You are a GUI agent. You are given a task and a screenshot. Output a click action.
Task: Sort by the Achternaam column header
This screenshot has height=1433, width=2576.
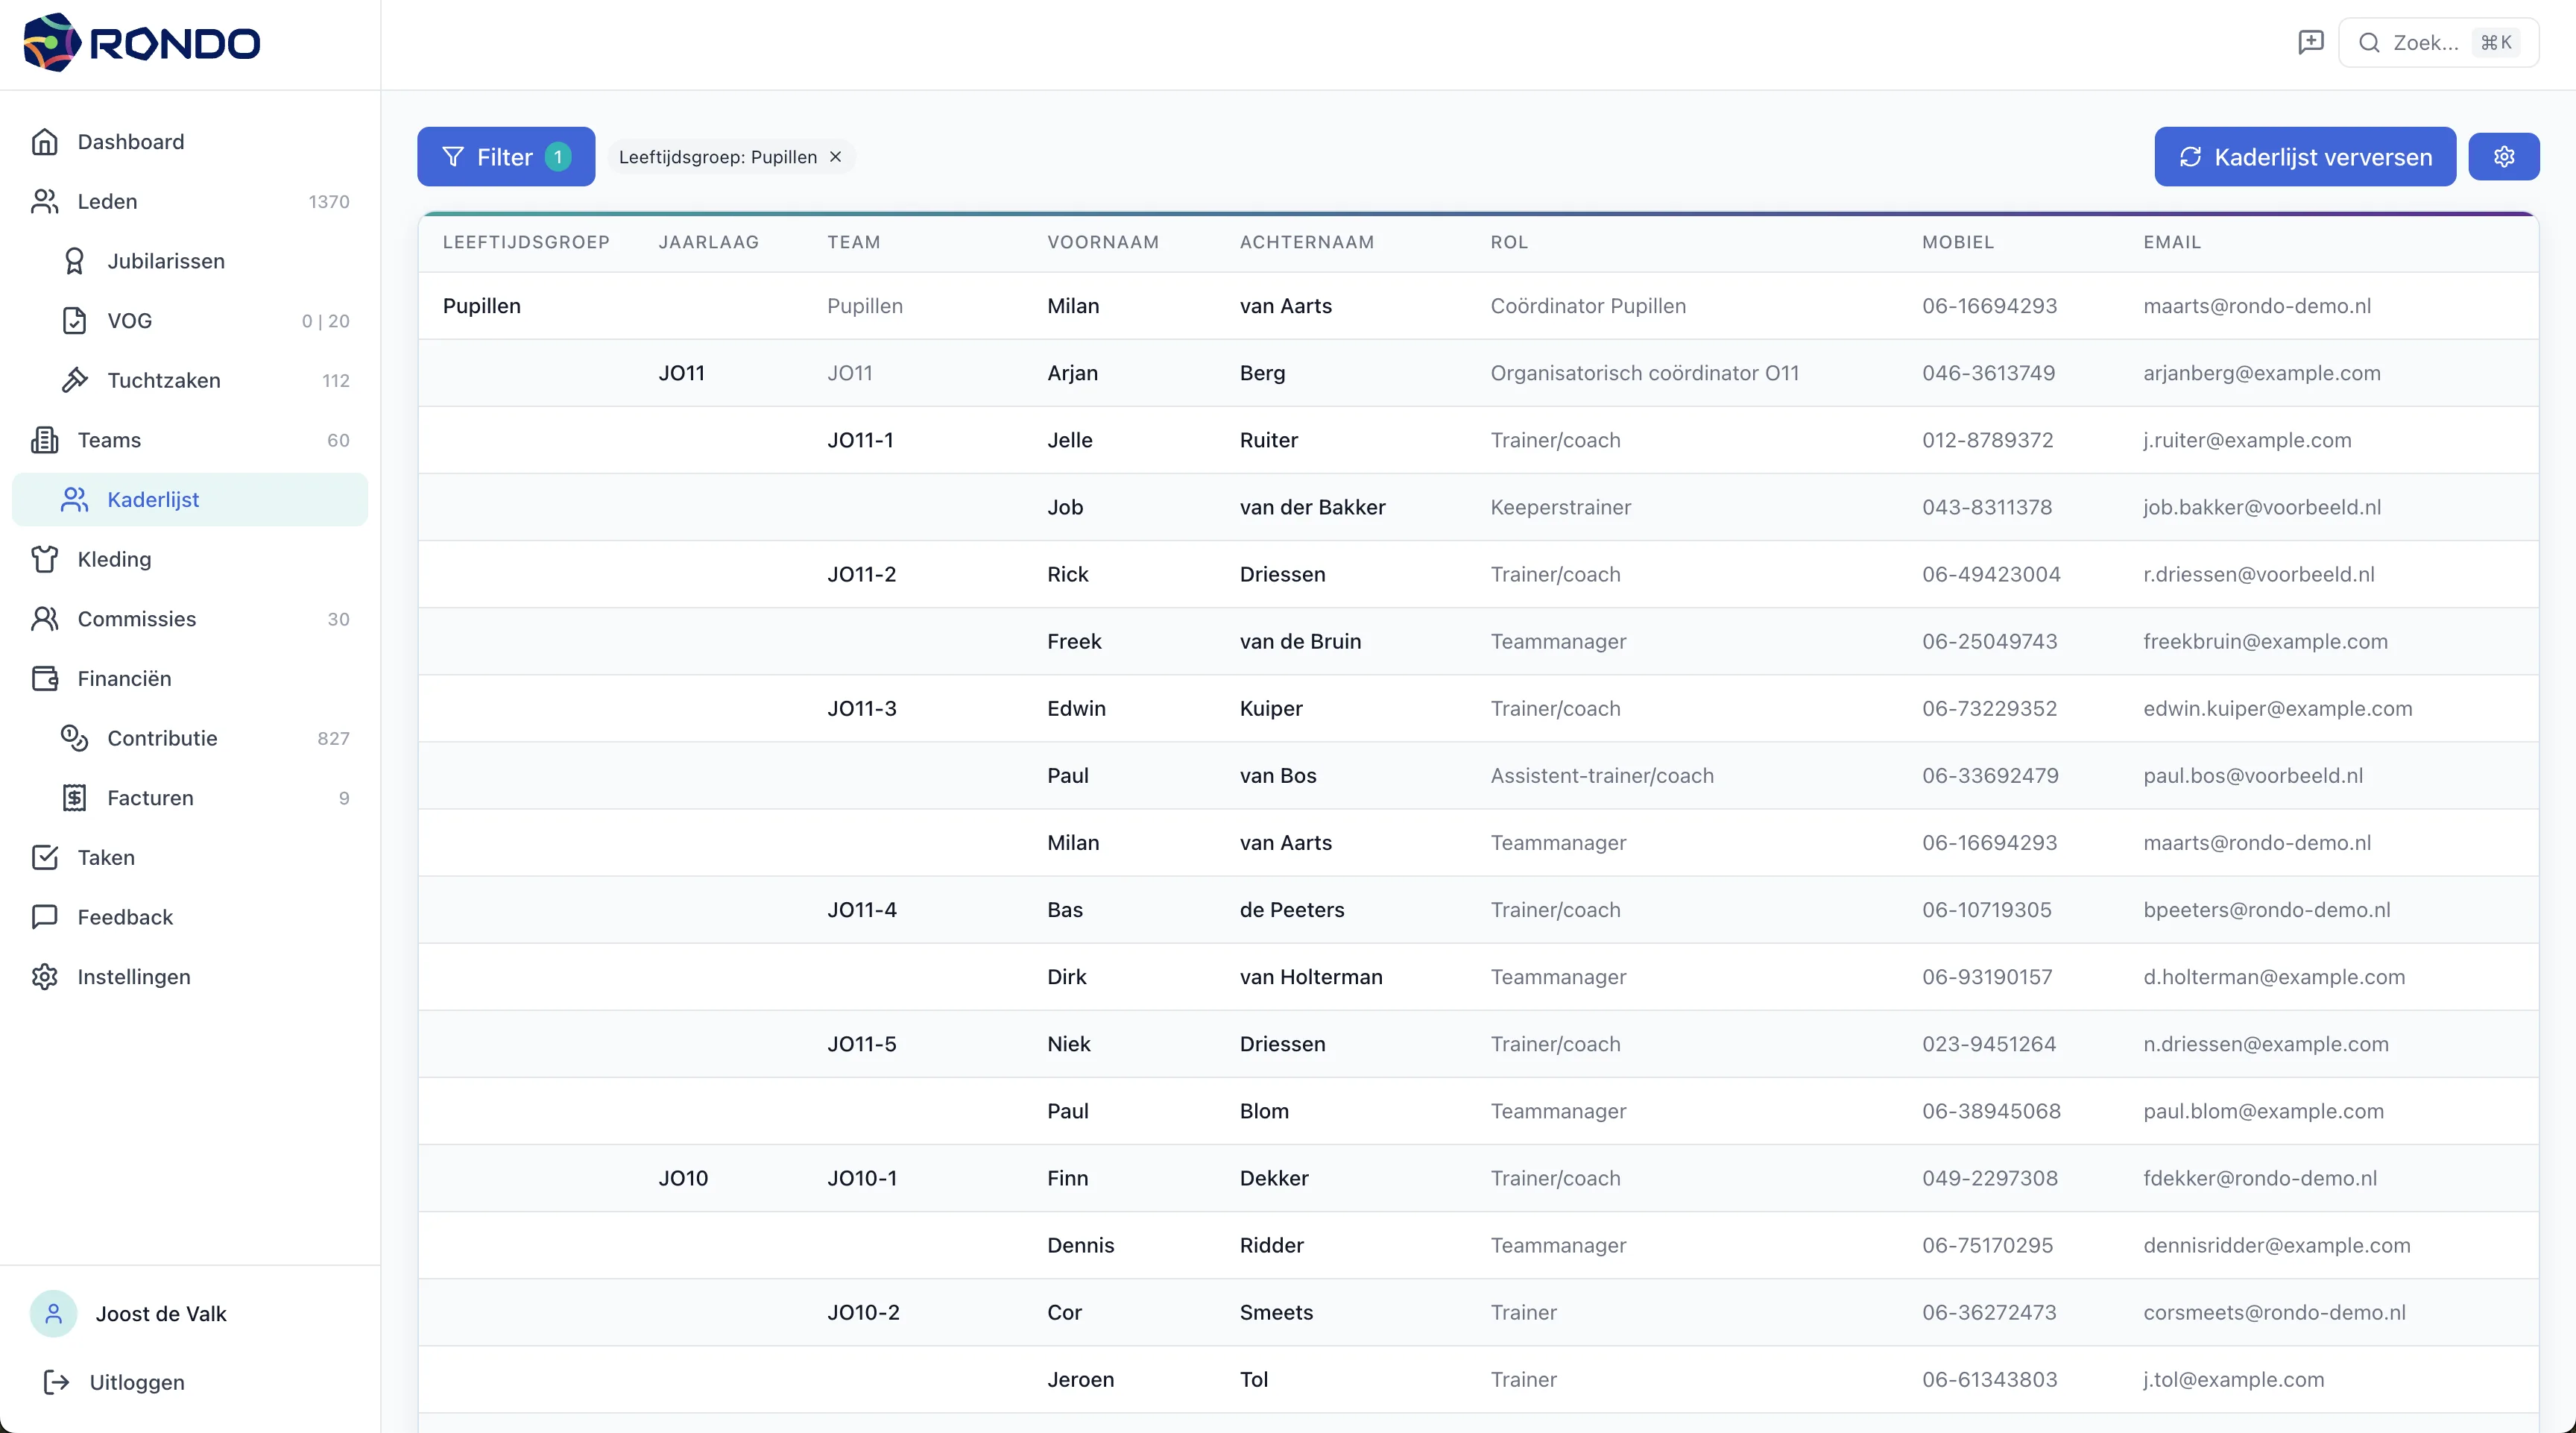(x=1306, y=242)
